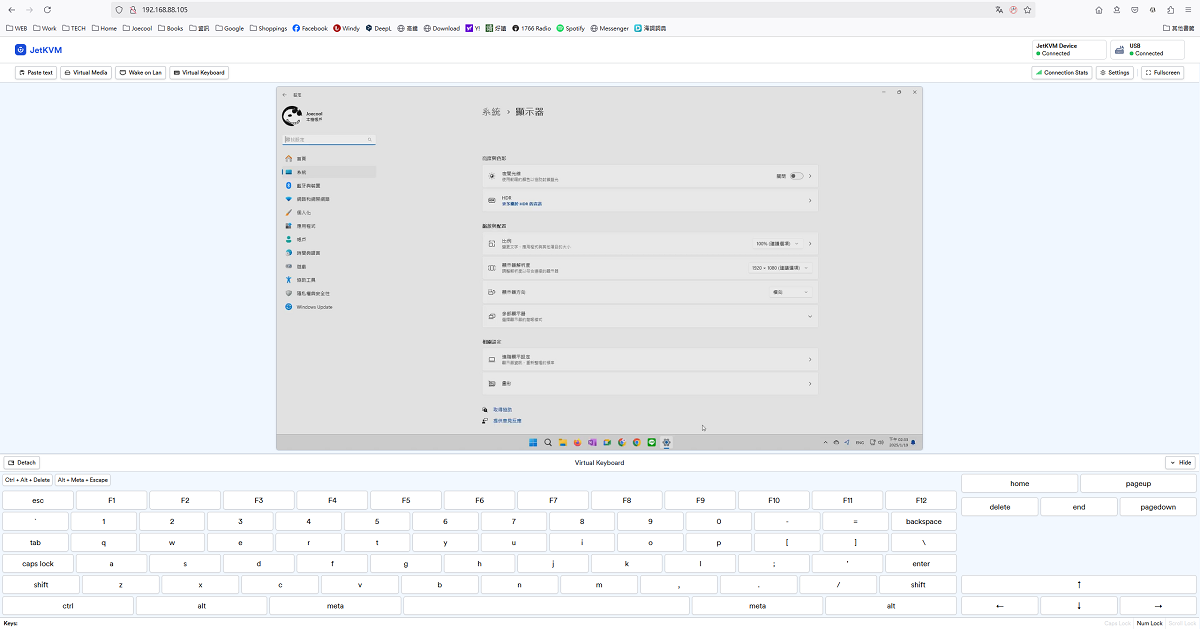Image resolution: width=1200 pixels, height=629 pixels.
Task: Open File Explorer in the remote taskbar
Action: pos(563,442)
